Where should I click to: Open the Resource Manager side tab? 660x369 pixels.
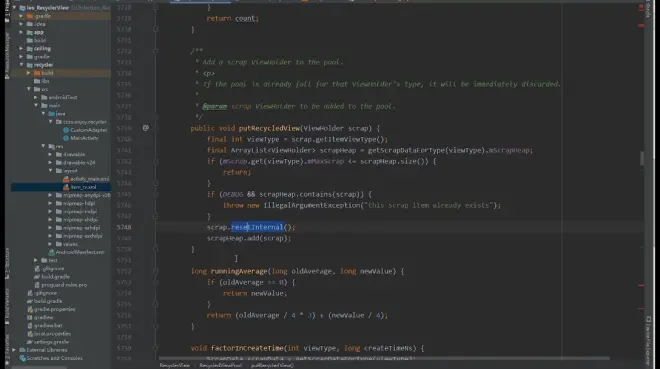coord(7,56)
